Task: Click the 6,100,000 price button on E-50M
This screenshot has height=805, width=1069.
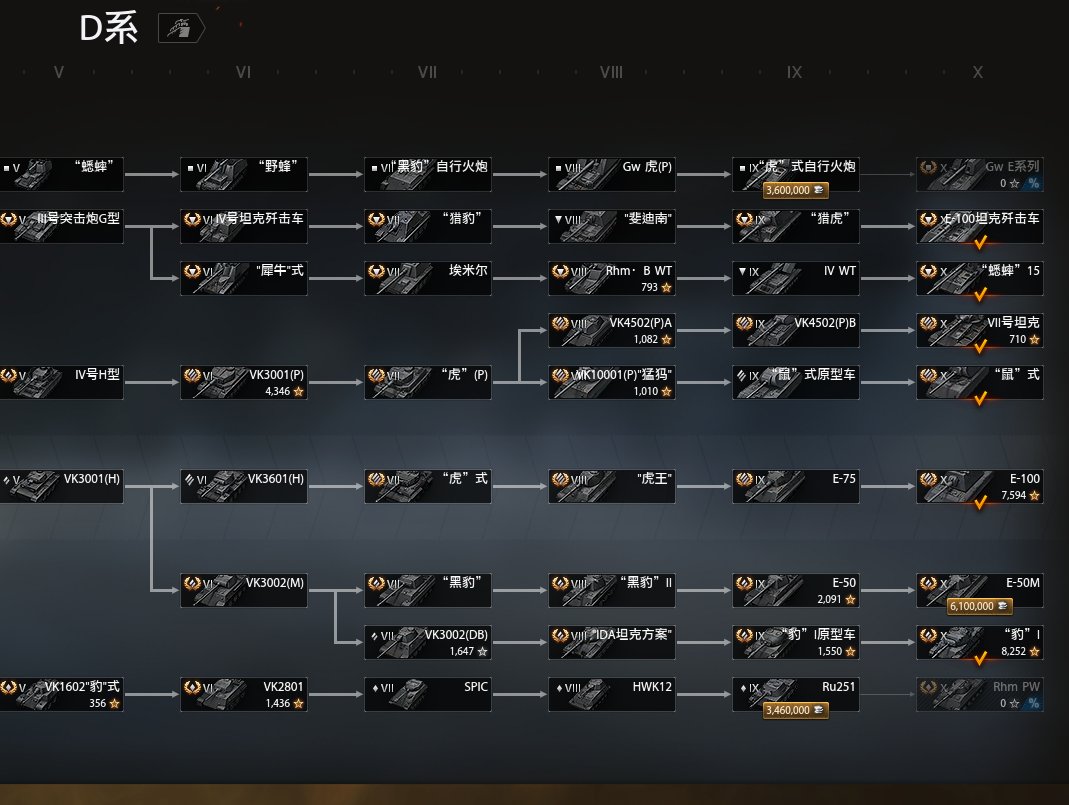Action: (x=979, y=606)
